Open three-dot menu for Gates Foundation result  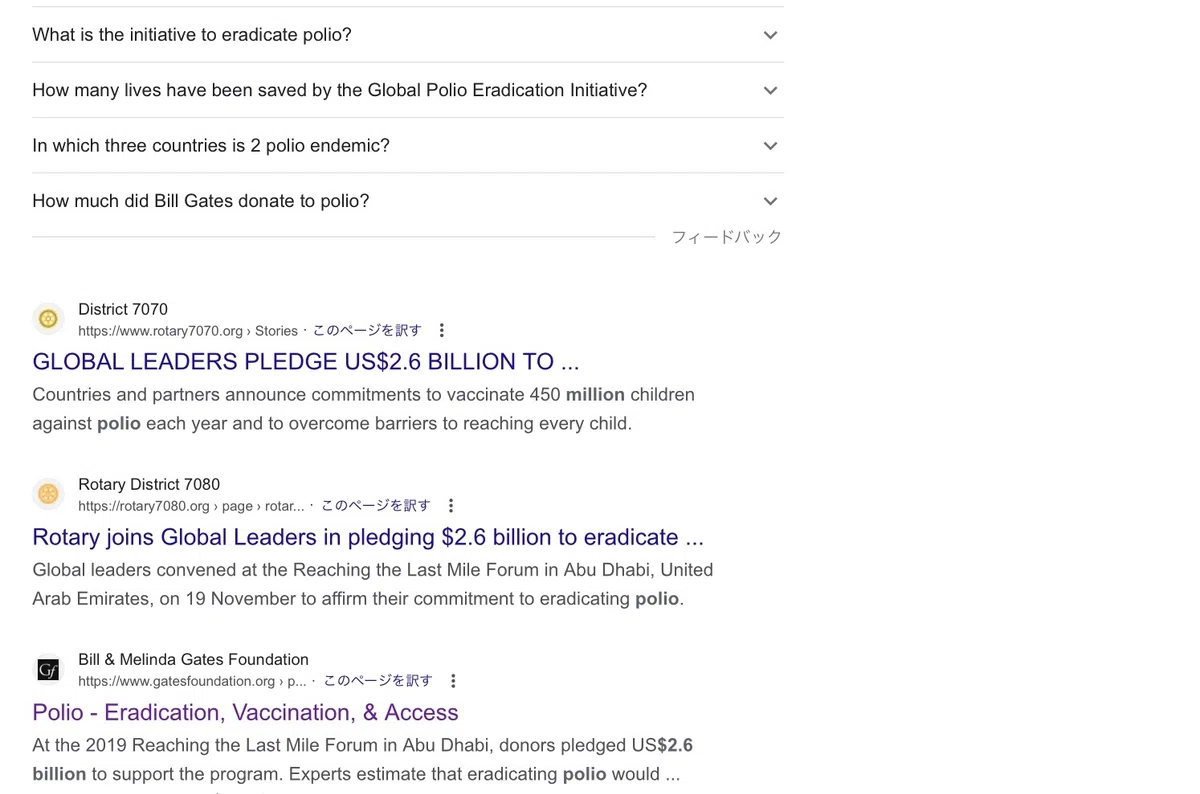pyautogui.click(x=453, y=681)
